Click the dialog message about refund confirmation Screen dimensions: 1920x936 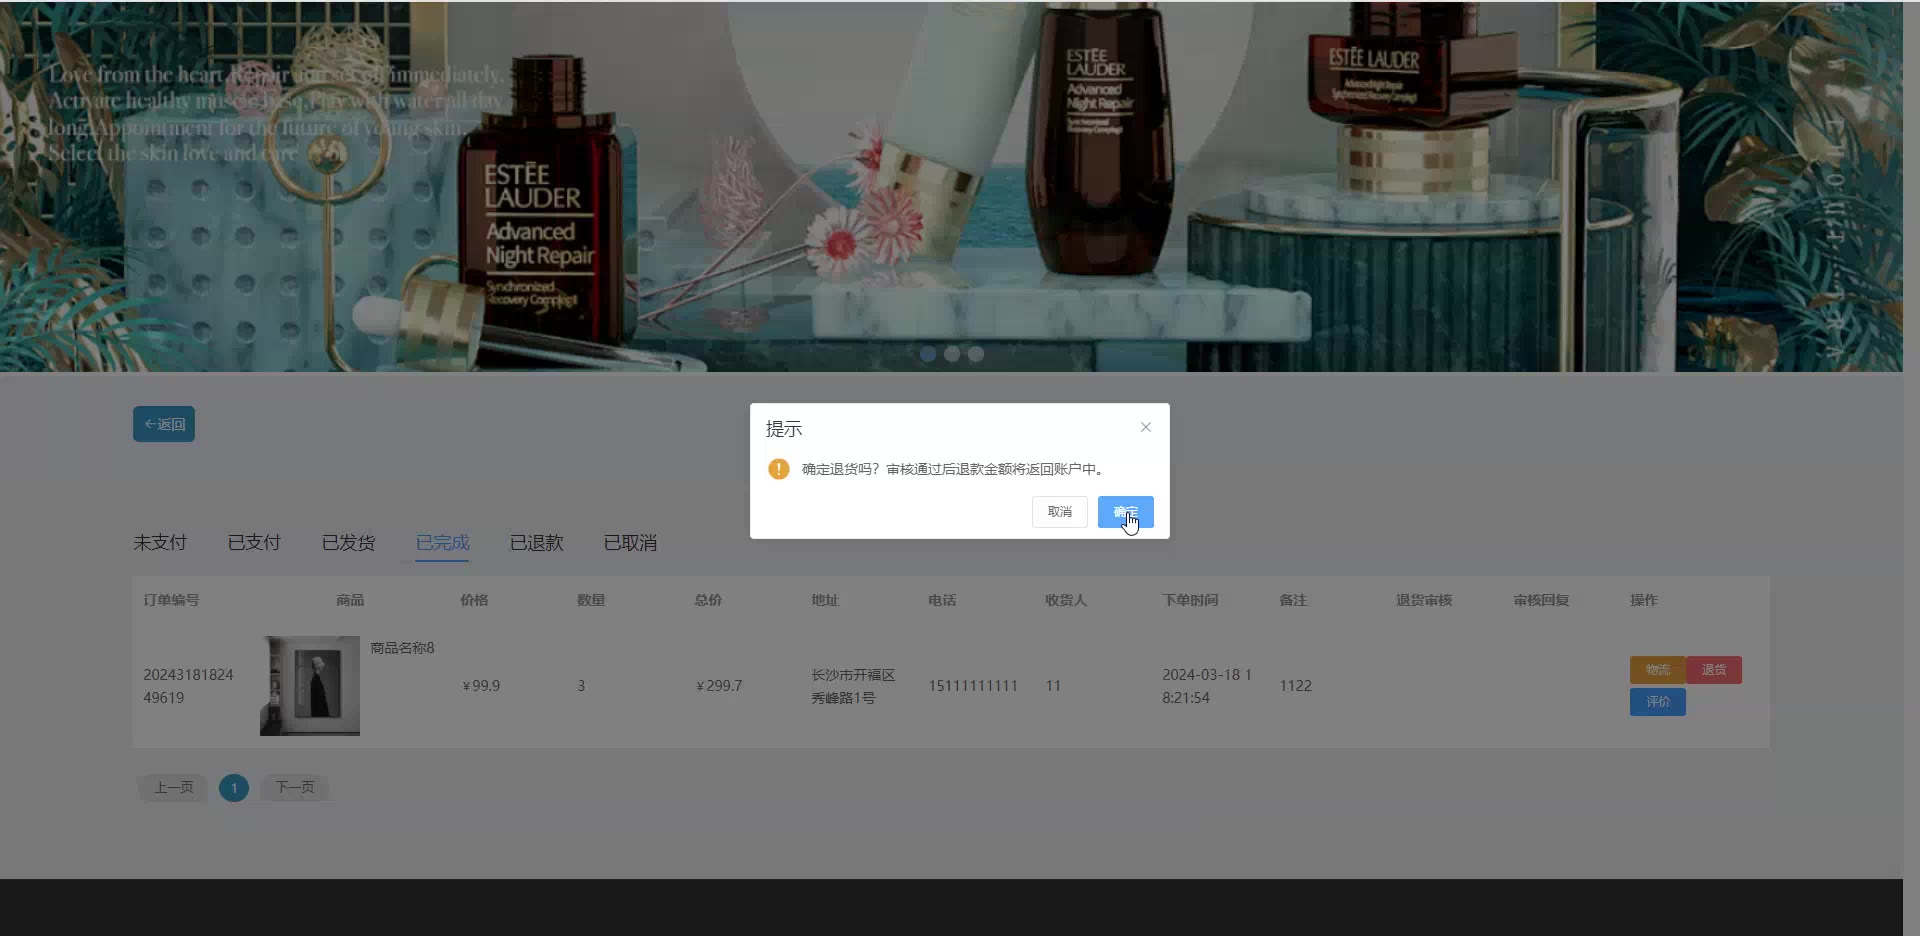(x=953, y=469)
